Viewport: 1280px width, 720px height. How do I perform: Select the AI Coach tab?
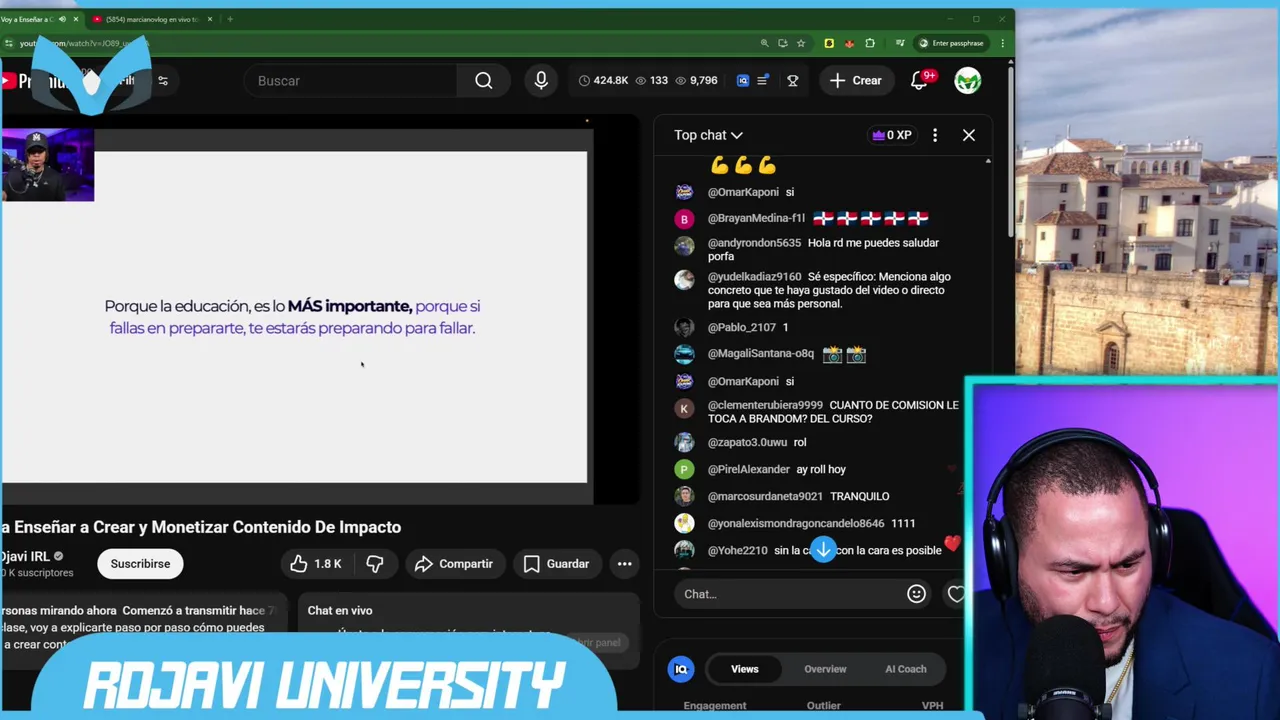(x=906, y=669)
